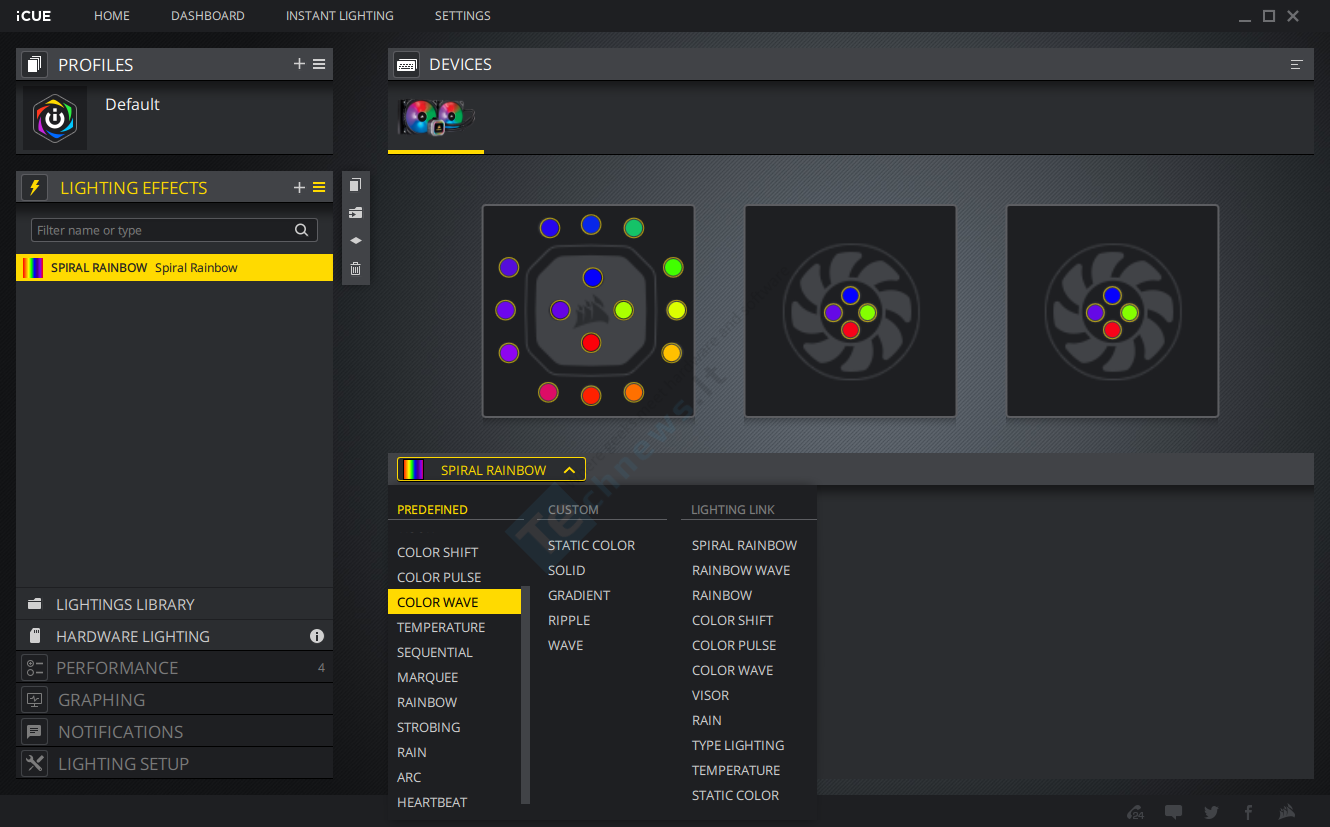Click the layers order icon in the side toolbar
The image size is (1330, 827).
tap(355, 241)
